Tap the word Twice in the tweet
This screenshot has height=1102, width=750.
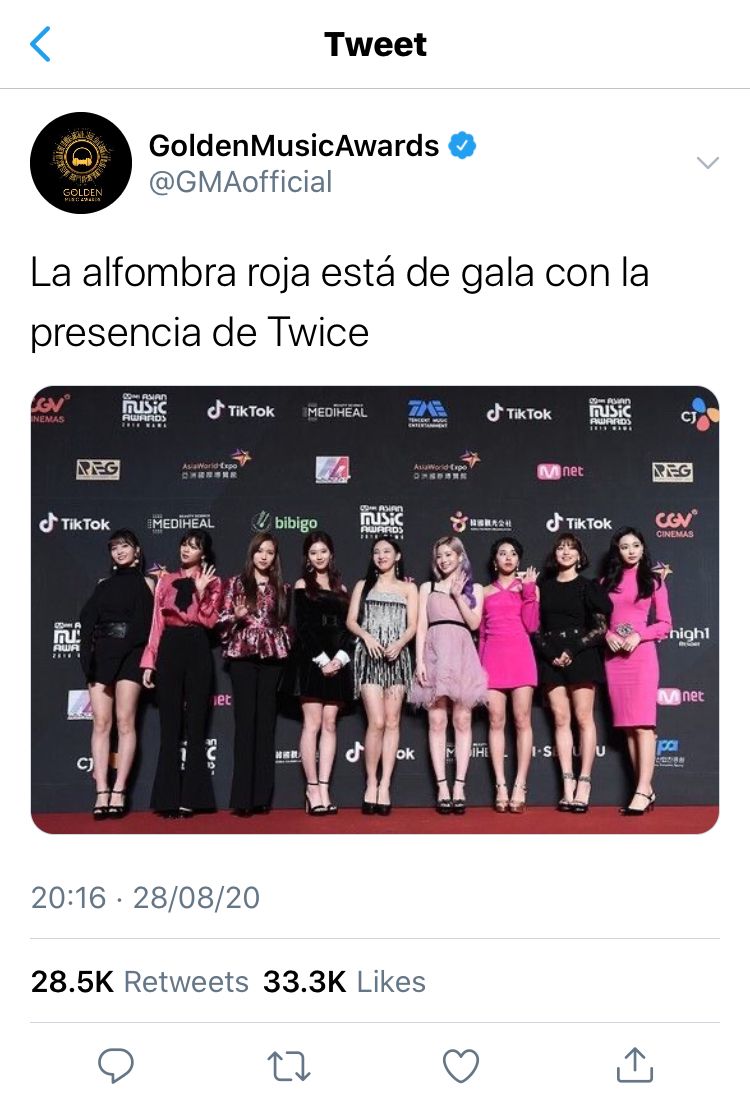(x=318, y=332)
